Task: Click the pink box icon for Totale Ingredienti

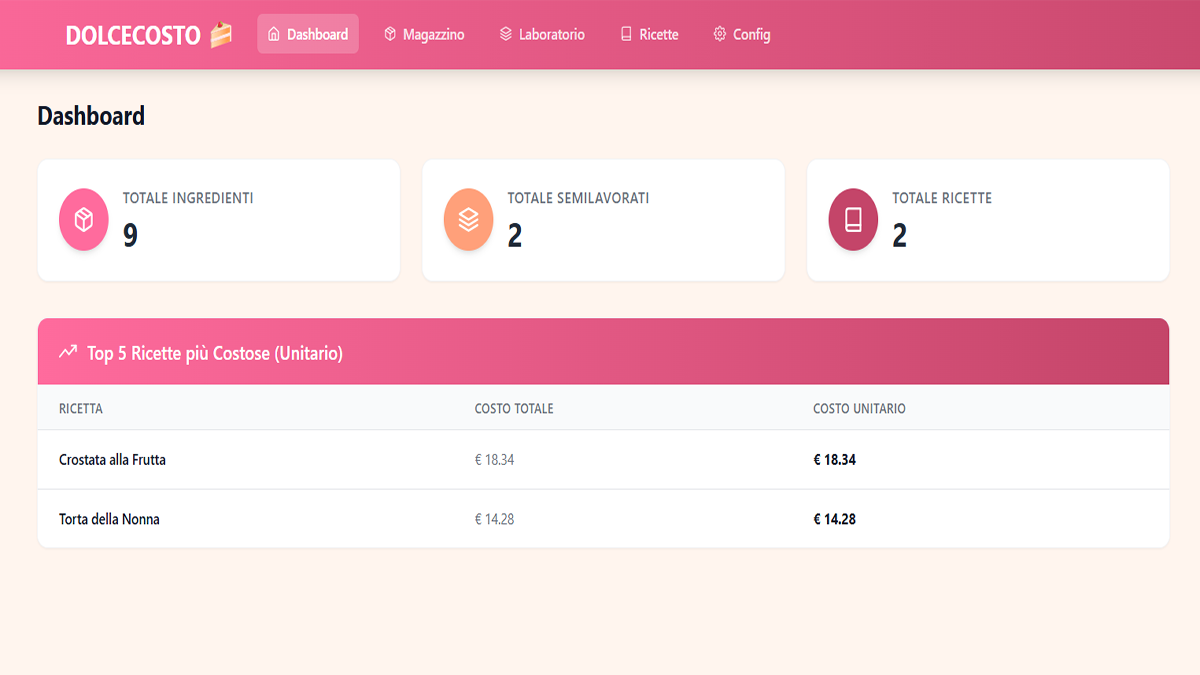Action: click(84, 220)
